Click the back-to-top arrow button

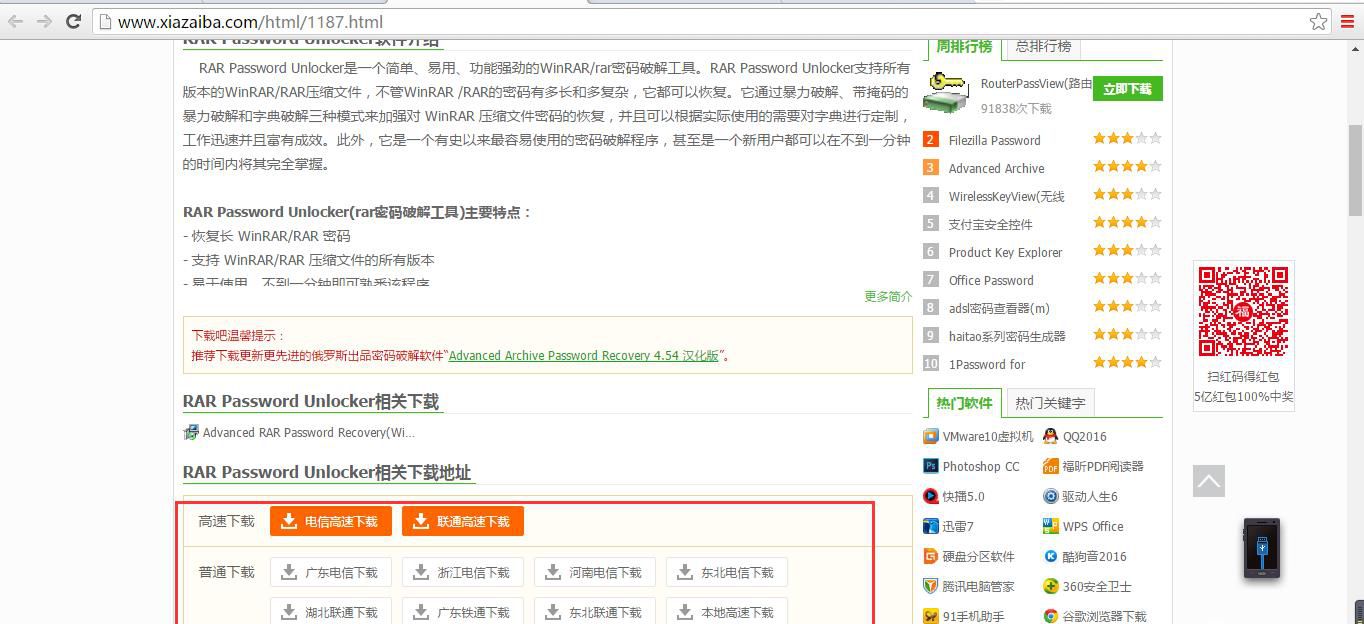tap(1208, 481)
